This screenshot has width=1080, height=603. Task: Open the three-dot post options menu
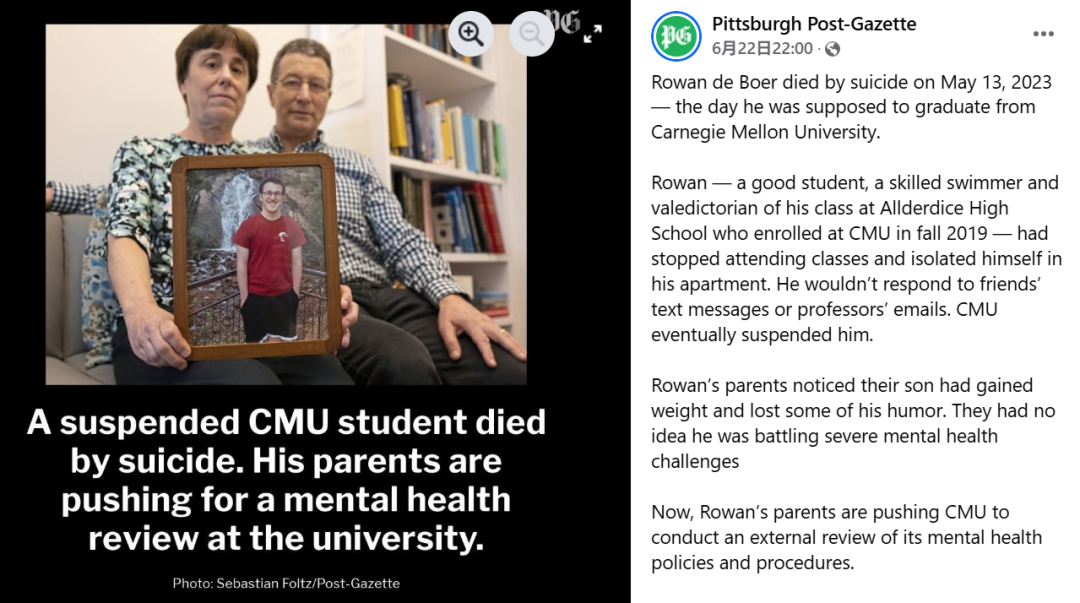1043,34
